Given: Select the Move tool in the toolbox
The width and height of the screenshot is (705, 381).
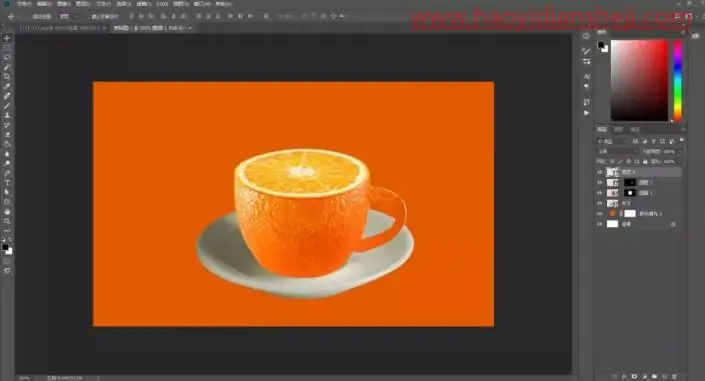Looking at the screenshot, I should click(7, 38).
